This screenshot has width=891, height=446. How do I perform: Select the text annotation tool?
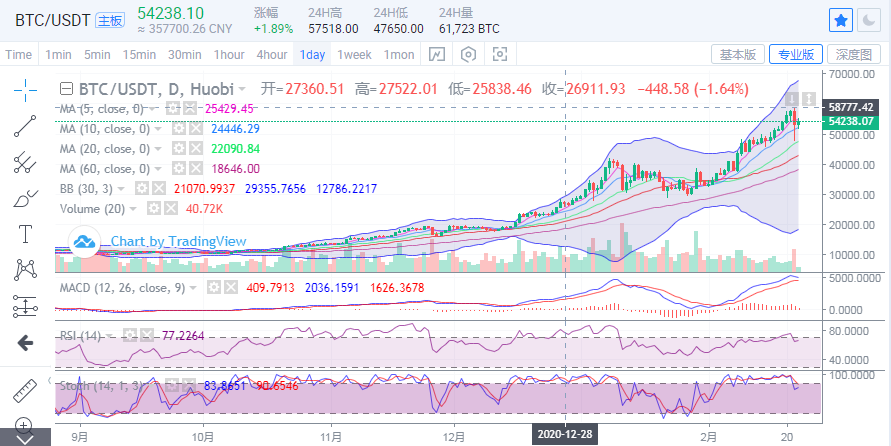(25, 234)
